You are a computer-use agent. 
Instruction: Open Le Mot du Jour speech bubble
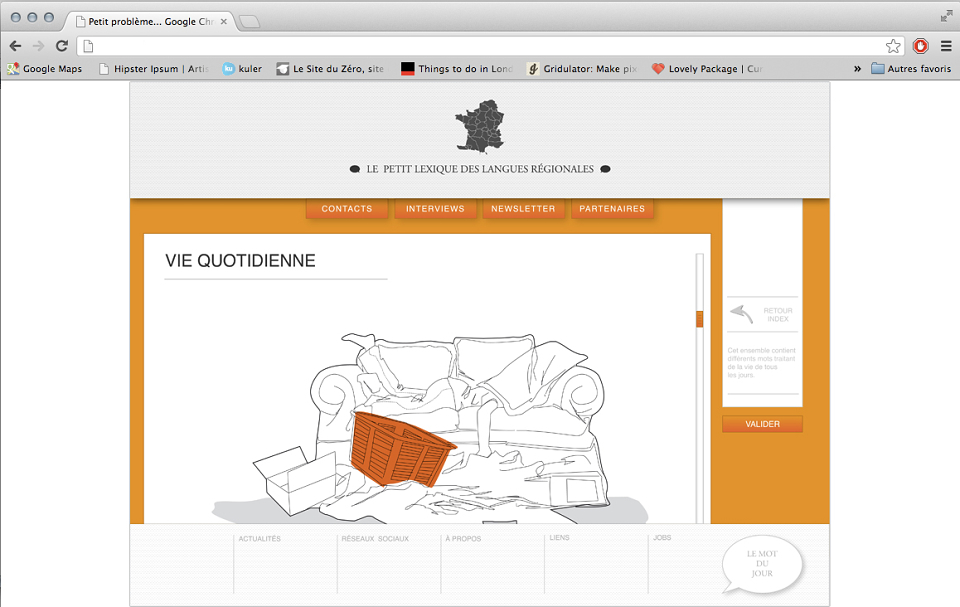(x=762, y=564)
